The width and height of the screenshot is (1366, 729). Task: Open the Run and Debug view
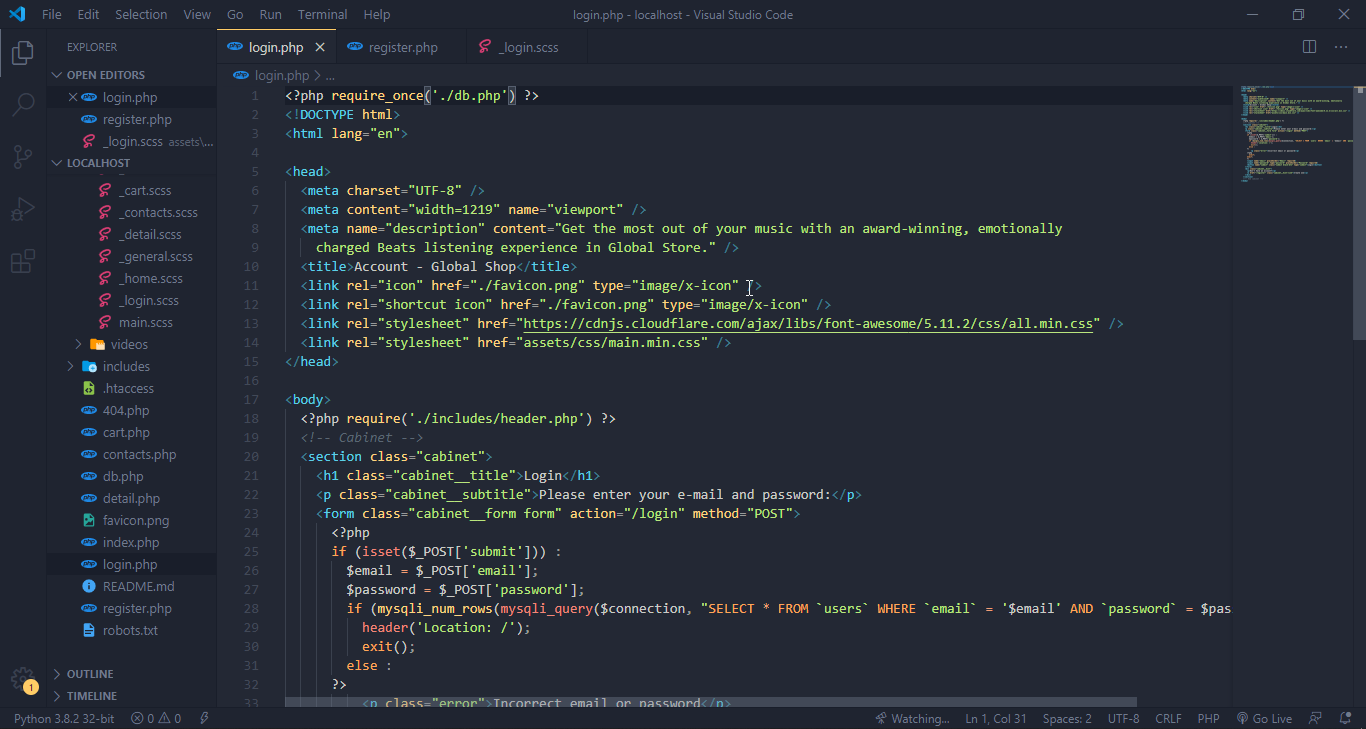(x=22, y=209)
